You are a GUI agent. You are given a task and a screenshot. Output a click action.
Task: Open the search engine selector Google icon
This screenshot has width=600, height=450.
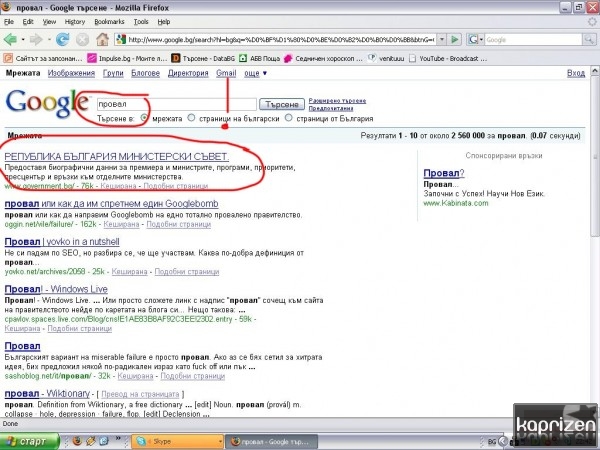473,39
